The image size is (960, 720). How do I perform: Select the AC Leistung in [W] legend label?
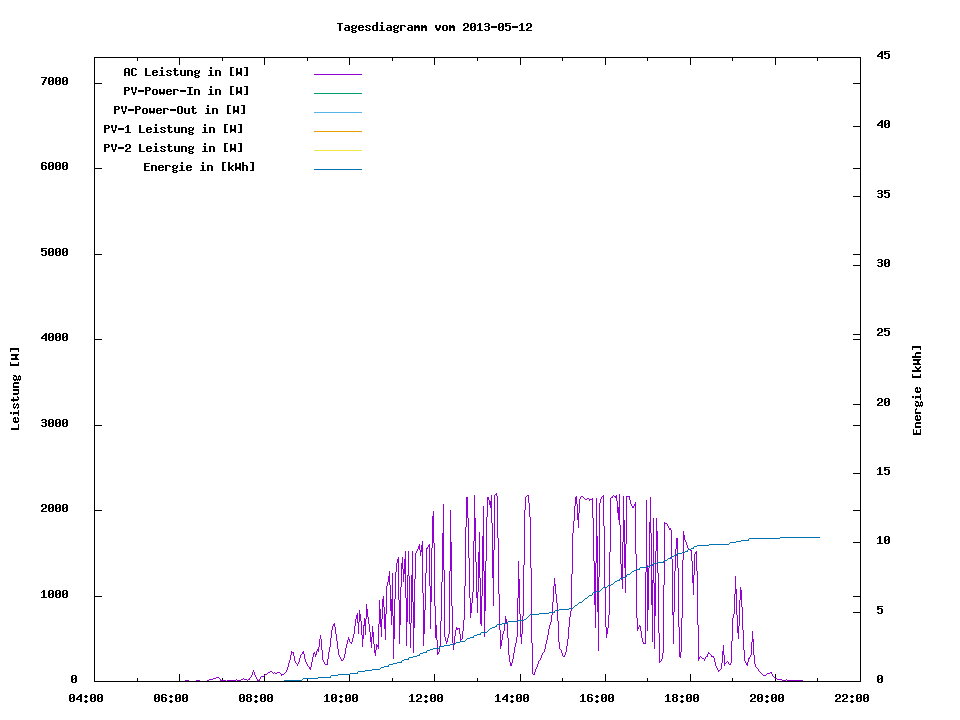point(186,72)
